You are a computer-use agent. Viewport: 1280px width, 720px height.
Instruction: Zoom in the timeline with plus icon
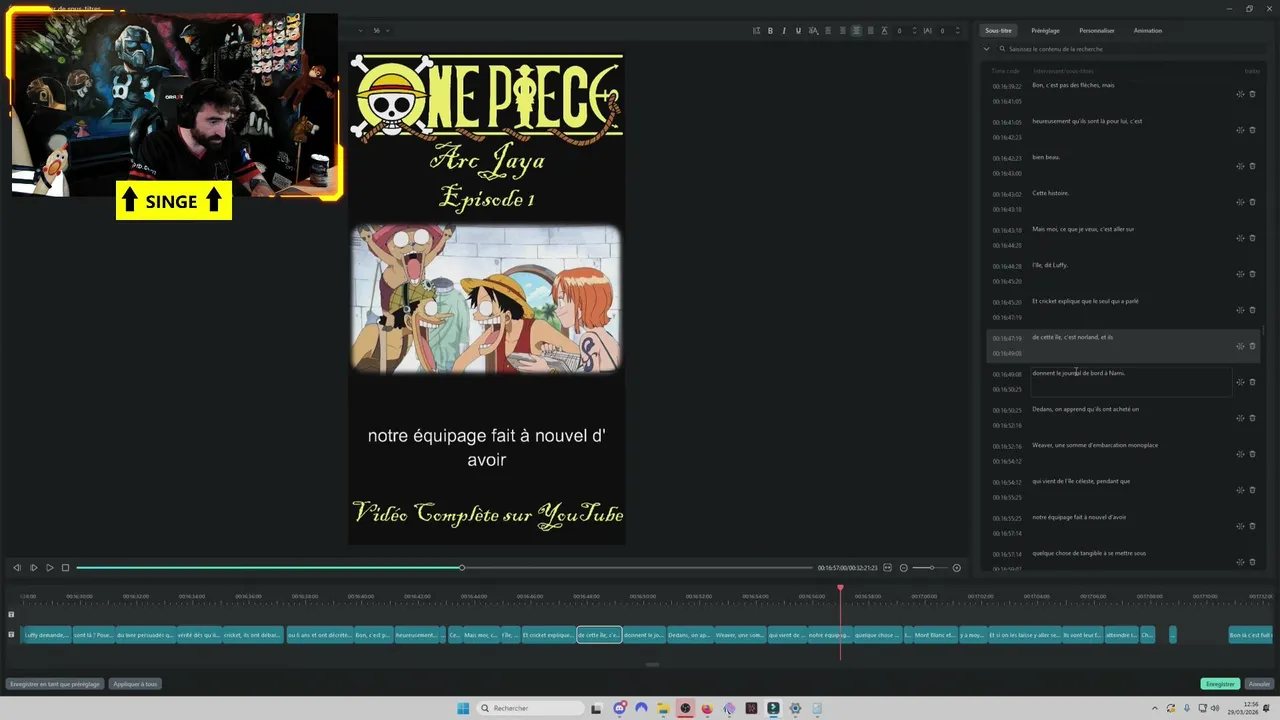coord(956,568)
